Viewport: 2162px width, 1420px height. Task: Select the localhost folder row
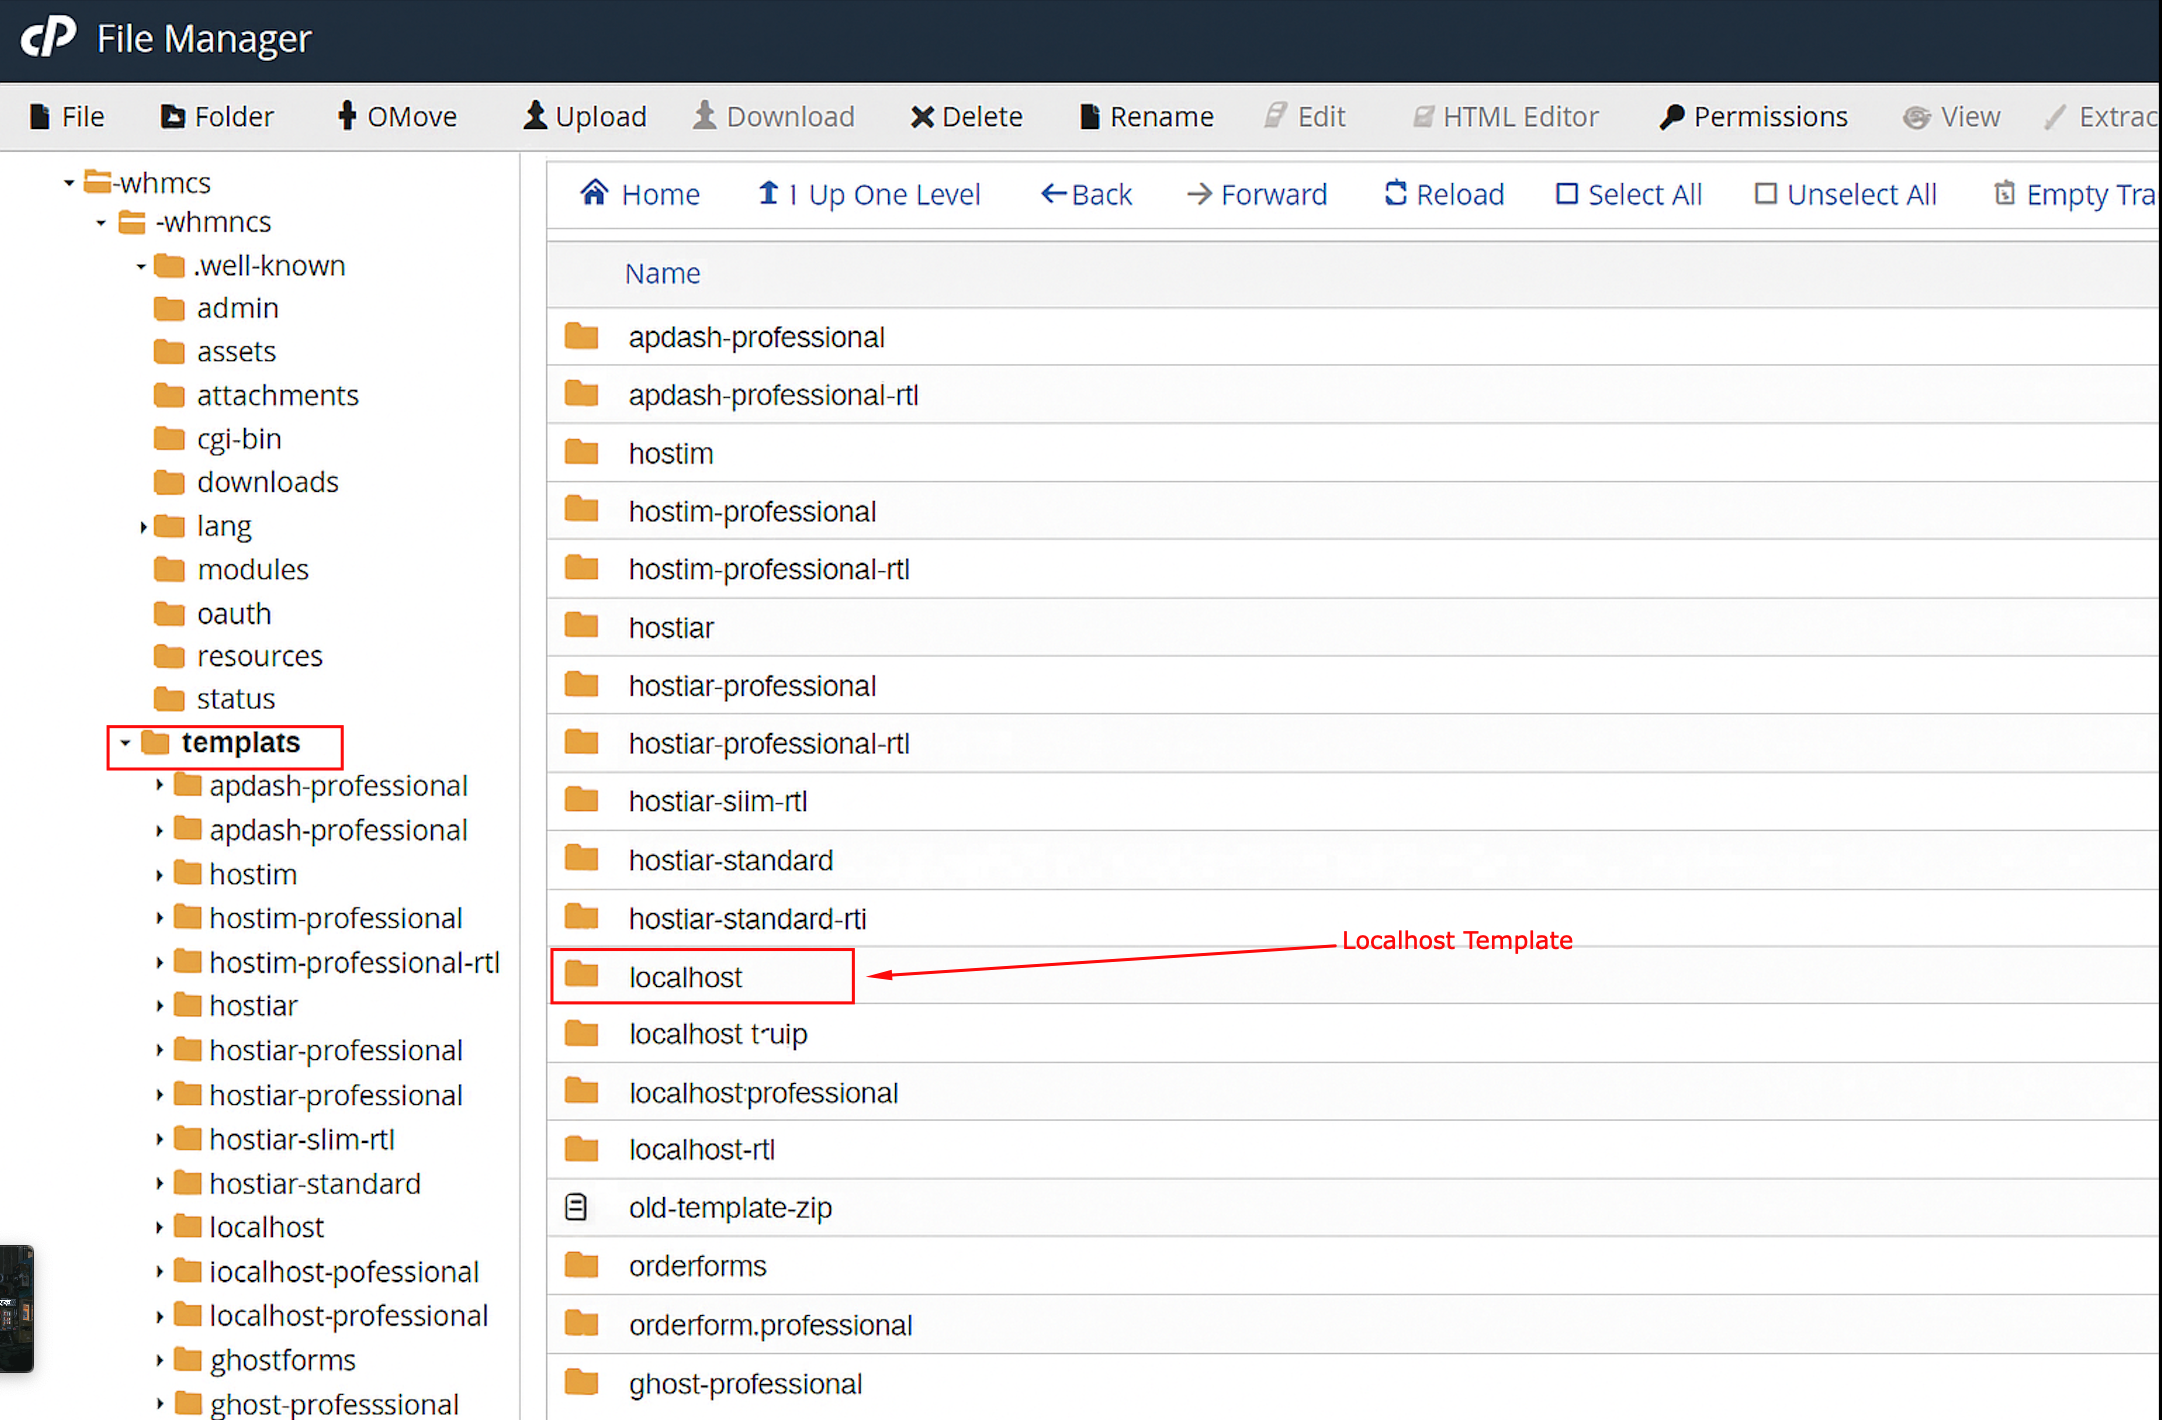(x=685, y=977)
